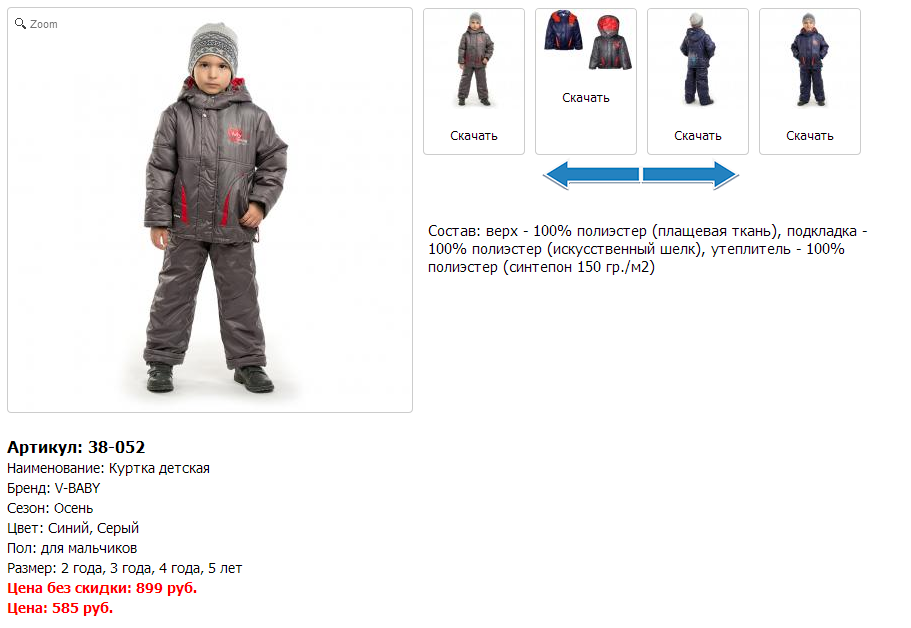Screen dimensions: 911x628
Task: Open the main photo of boy in gray suit
Action: tap(210, 210)
